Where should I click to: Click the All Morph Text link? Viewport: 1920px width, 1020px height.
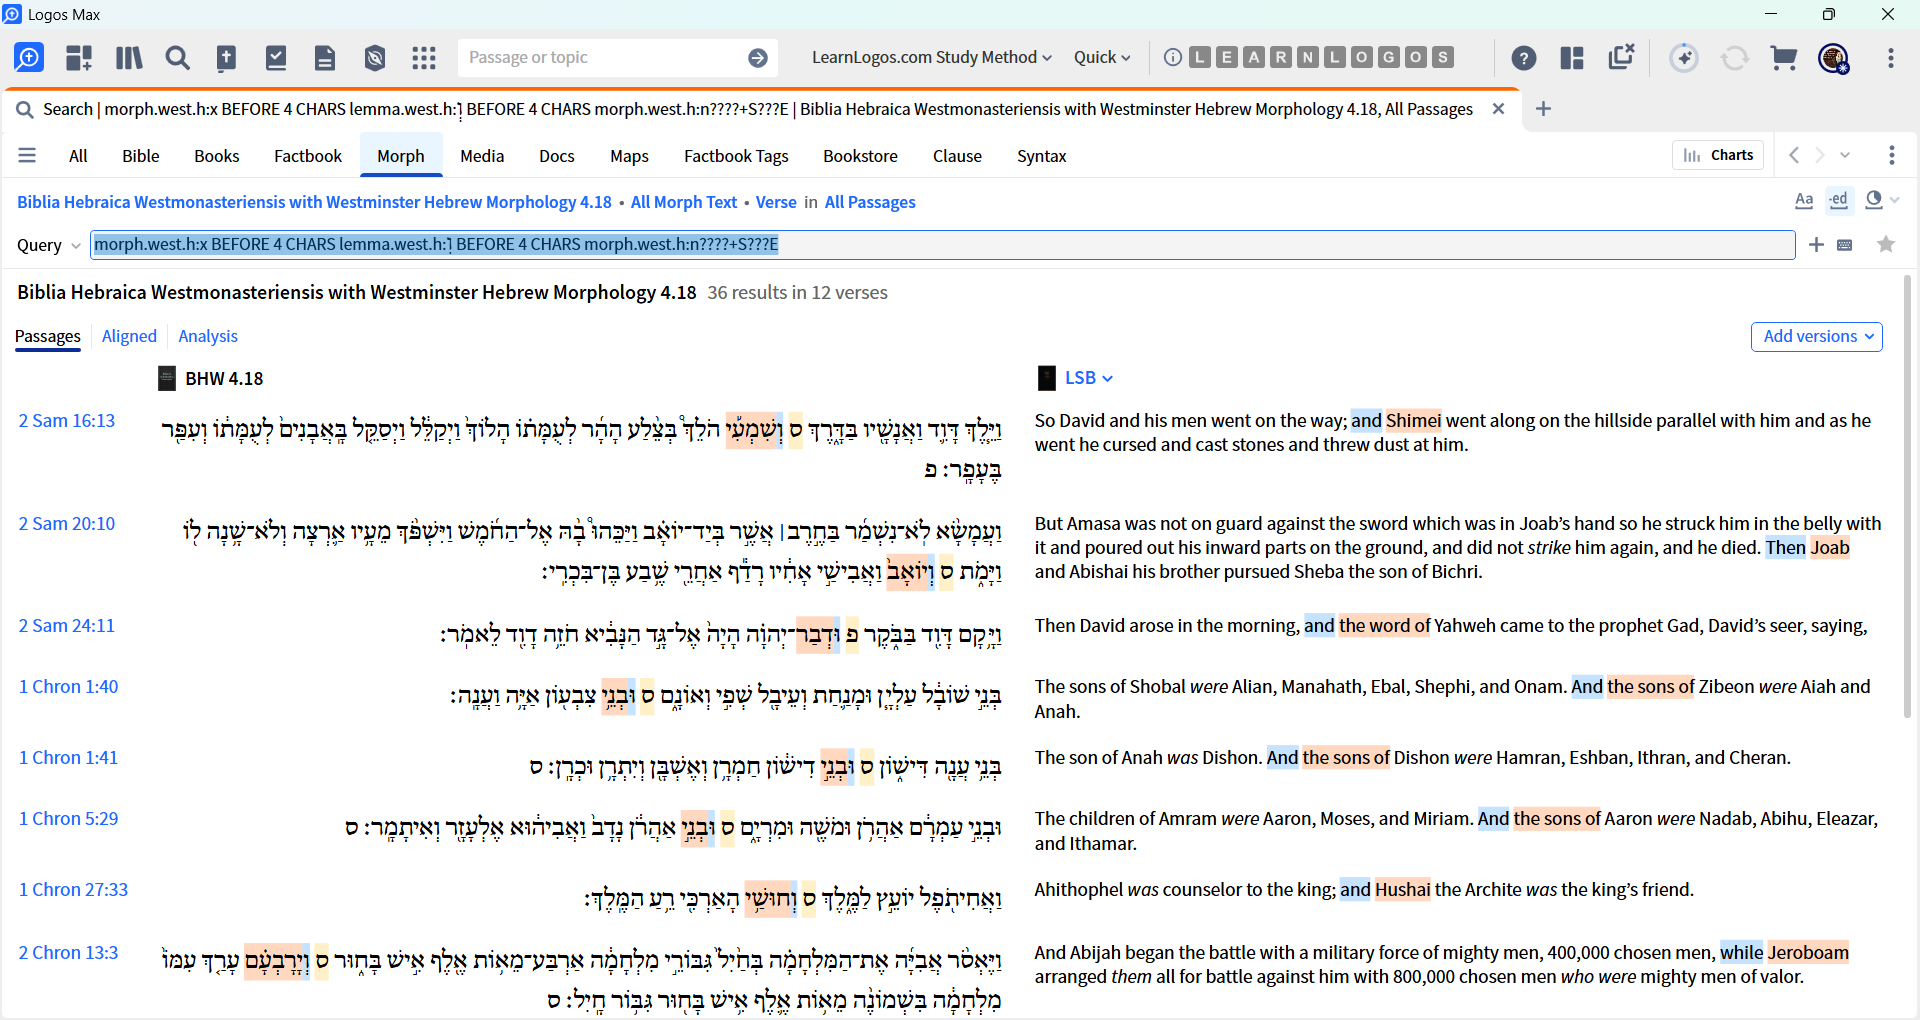(x=684, y=202)
